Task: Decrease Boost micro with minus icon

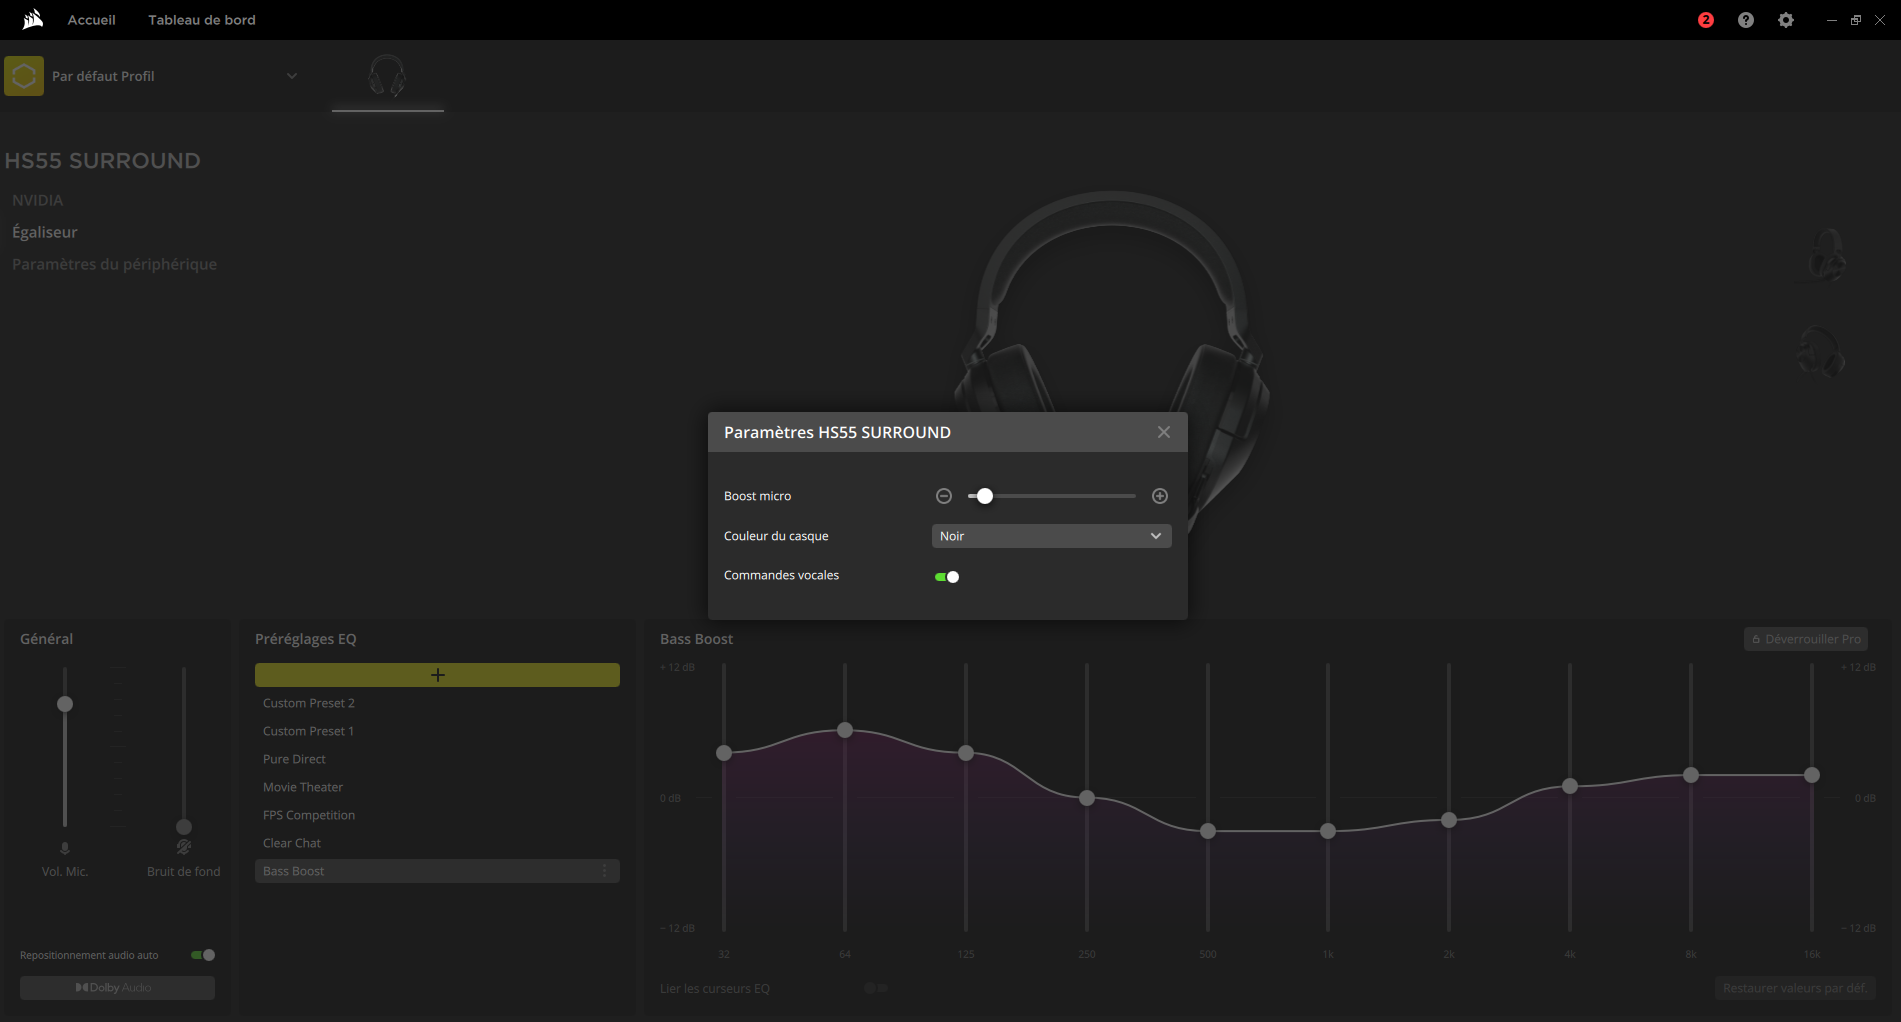Action: [x=944, y=496]
